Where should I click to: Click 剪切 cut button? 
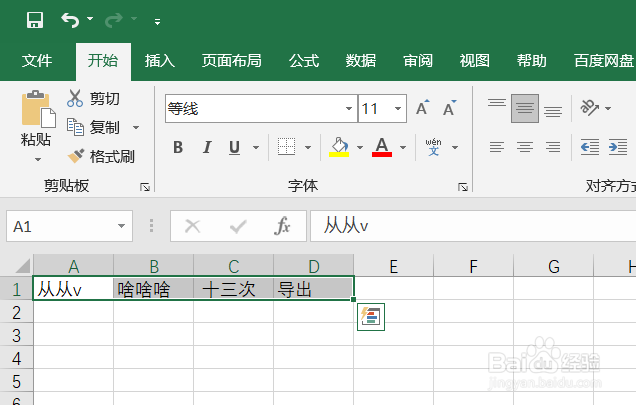pos(94,98)
